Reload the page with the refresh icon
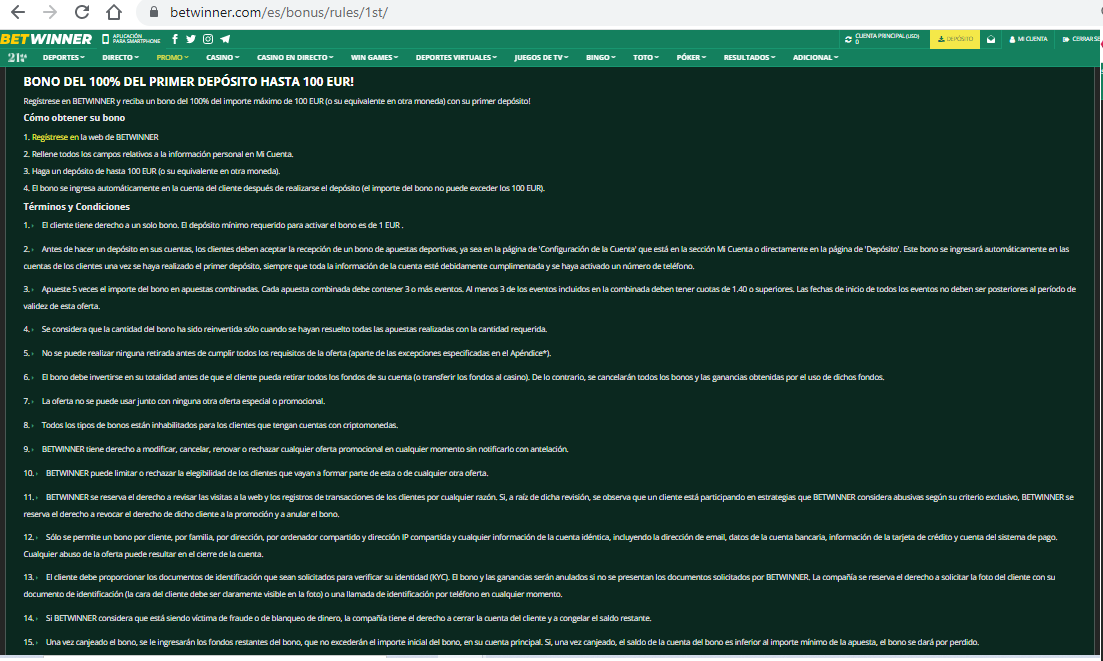This screenshot has width=1103, height=661. [82, 12]
